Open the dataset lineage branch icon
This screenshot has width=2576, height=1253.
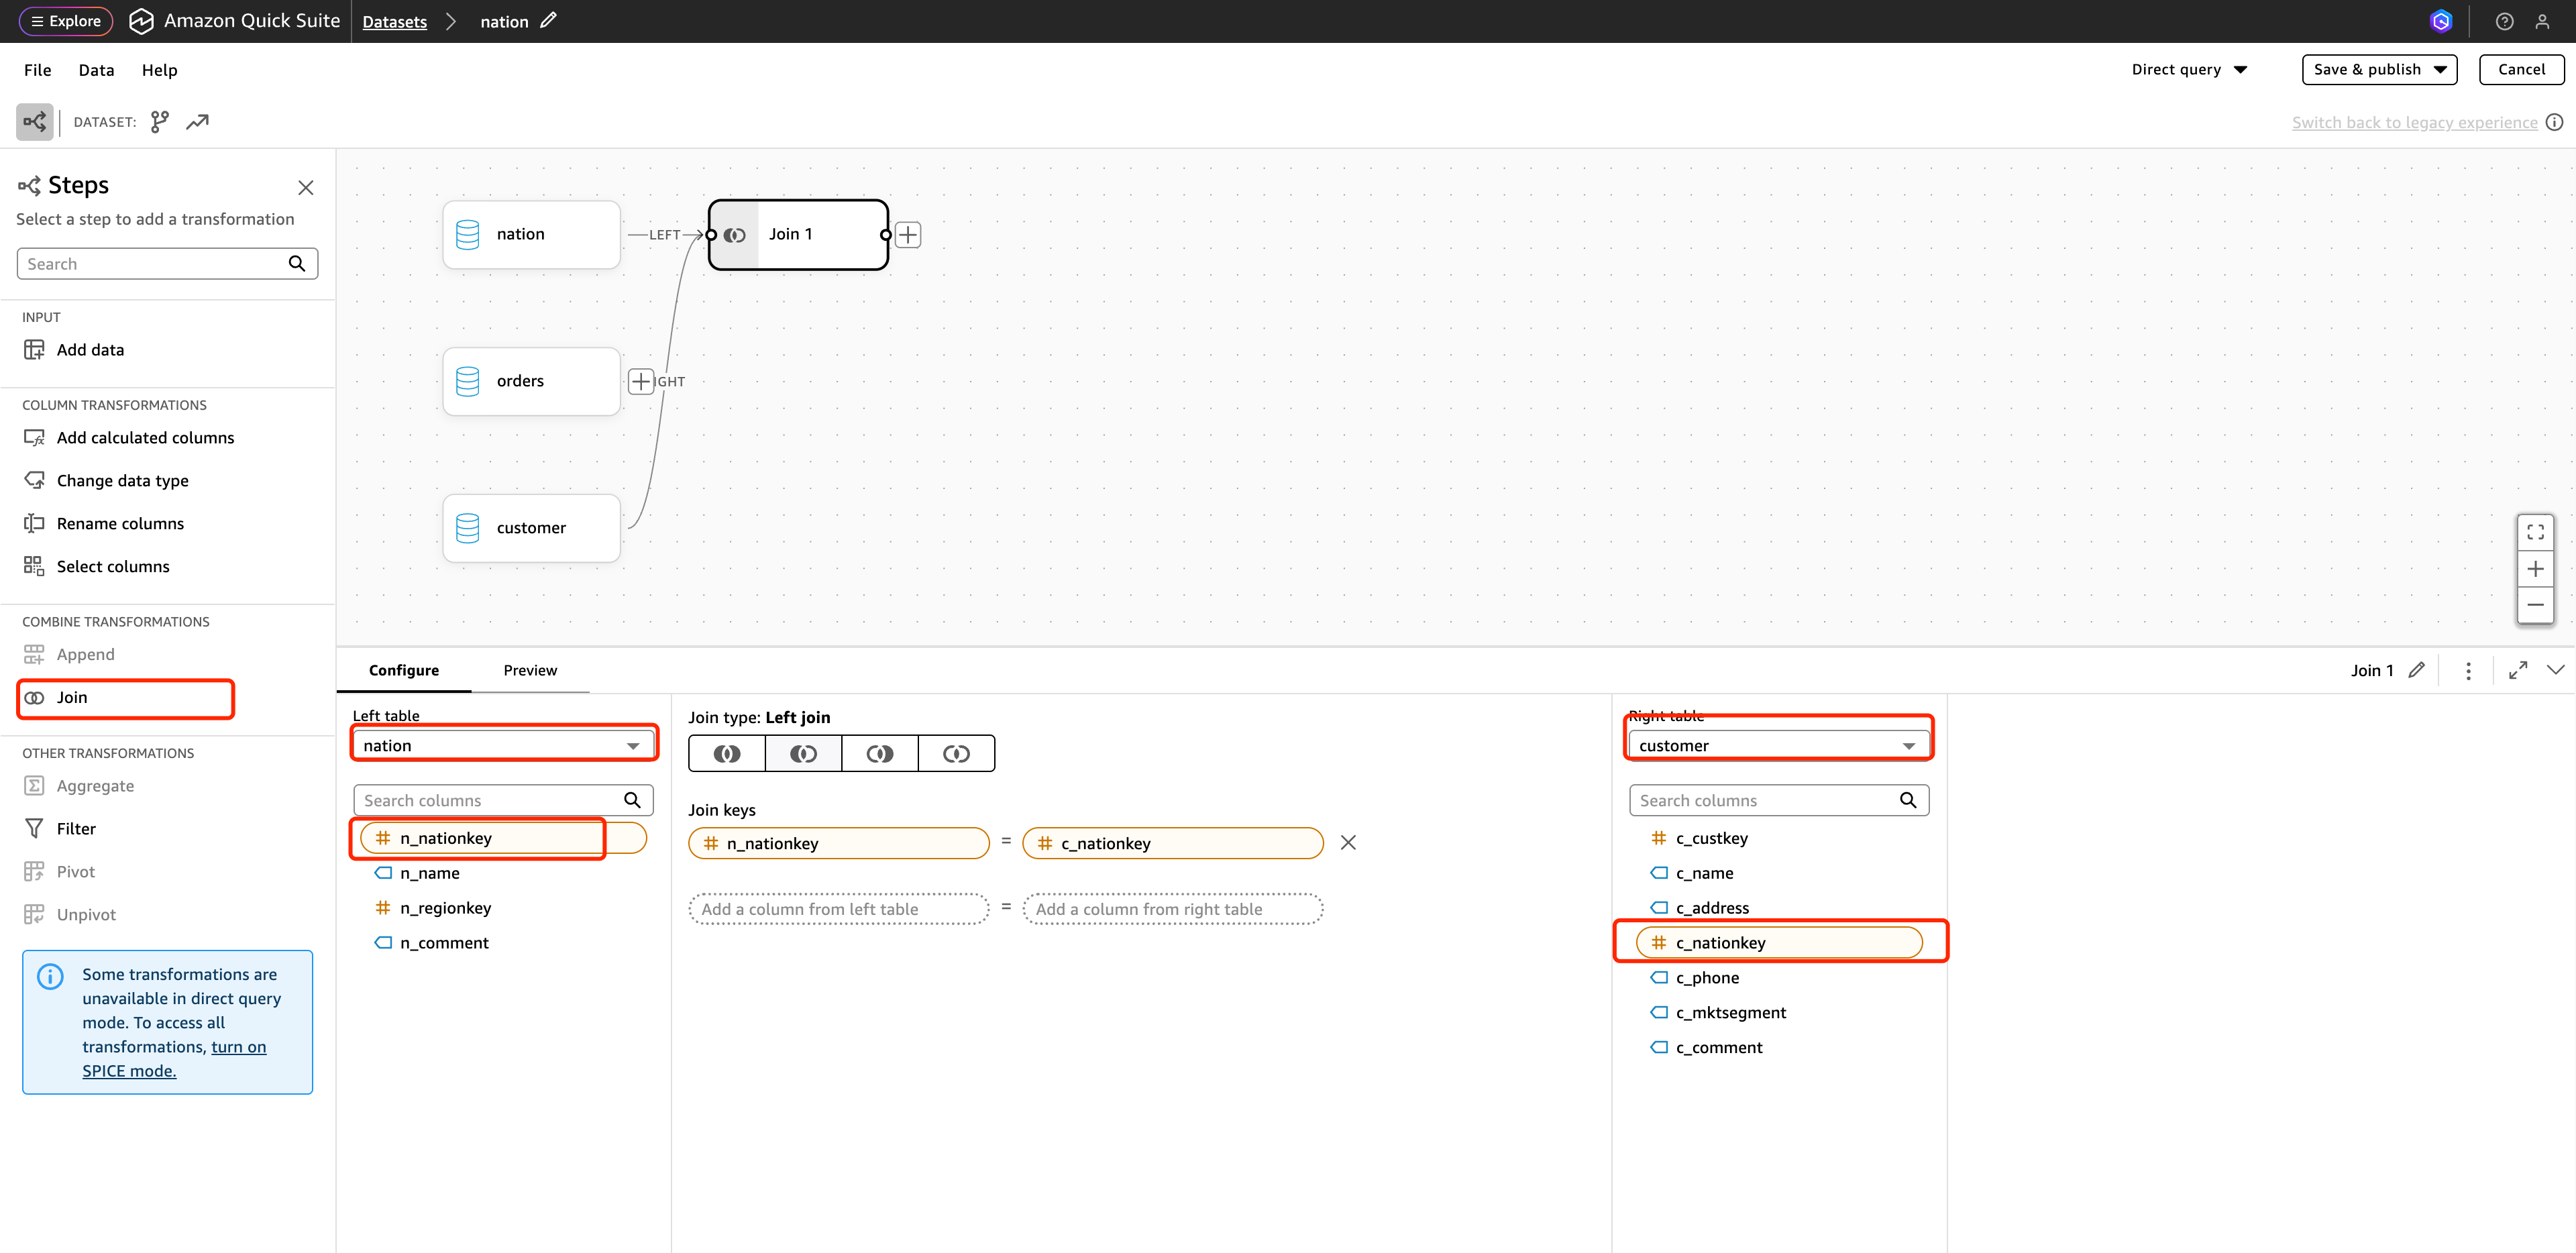(x=160, y=122)
